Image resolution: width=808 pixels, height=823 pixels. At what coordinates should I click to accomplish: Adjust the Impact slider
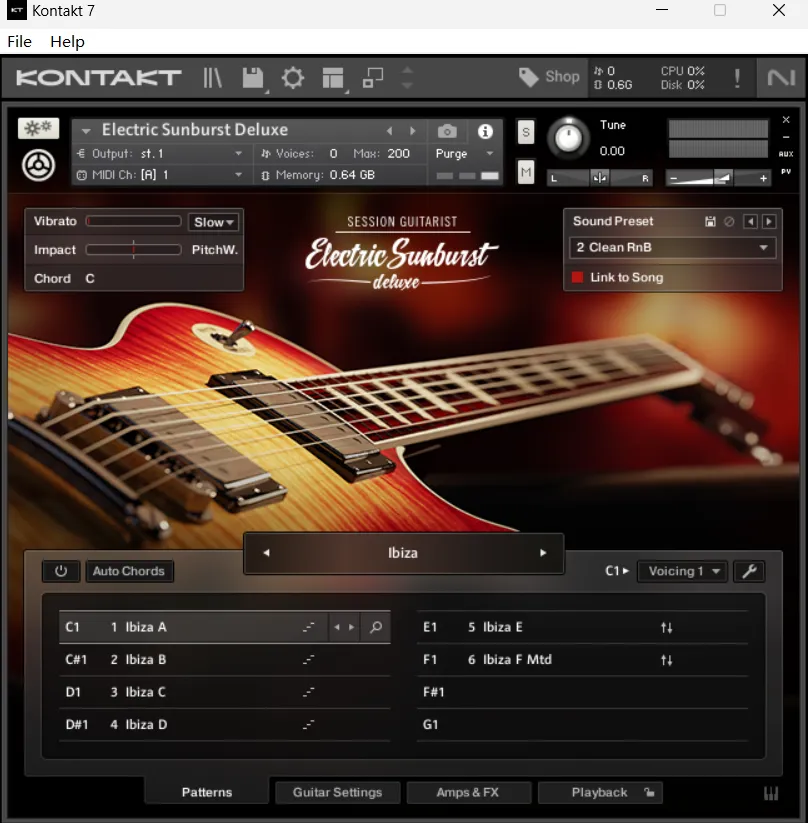pyautogui.click(x=133, y=250)
